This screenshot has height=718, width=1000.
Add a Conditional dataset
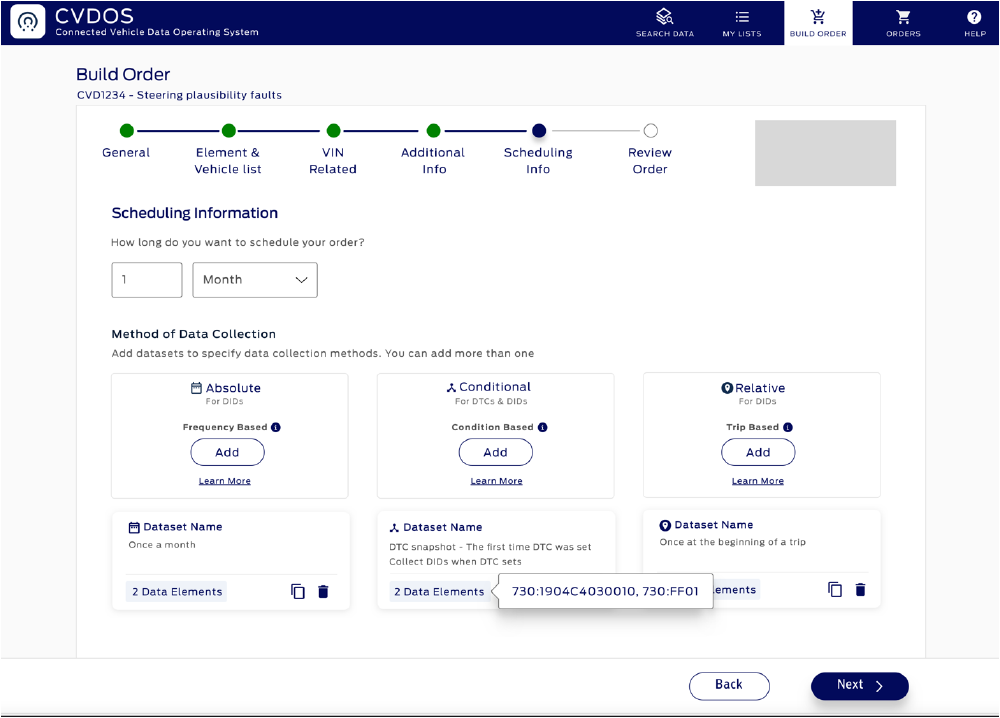point(496,453)
